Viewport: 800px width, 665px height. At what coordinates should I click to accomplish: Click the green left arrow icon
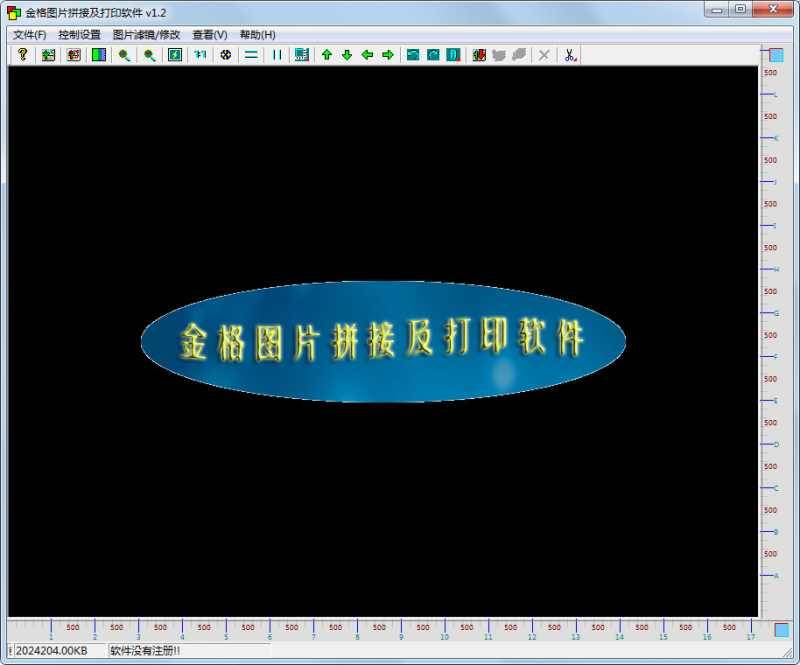368,55
